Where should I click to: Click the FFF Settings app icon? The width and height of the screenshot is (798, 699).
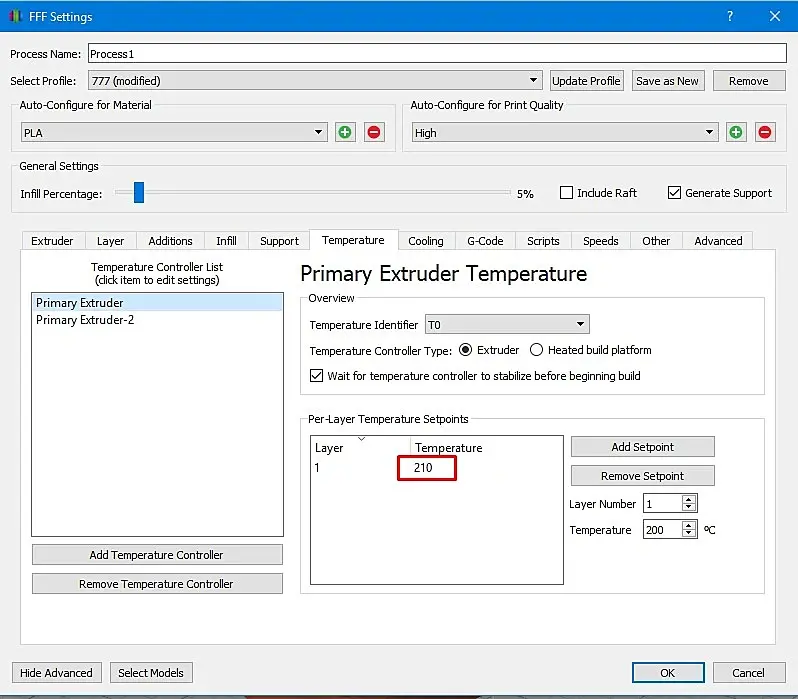coord(15,16)
